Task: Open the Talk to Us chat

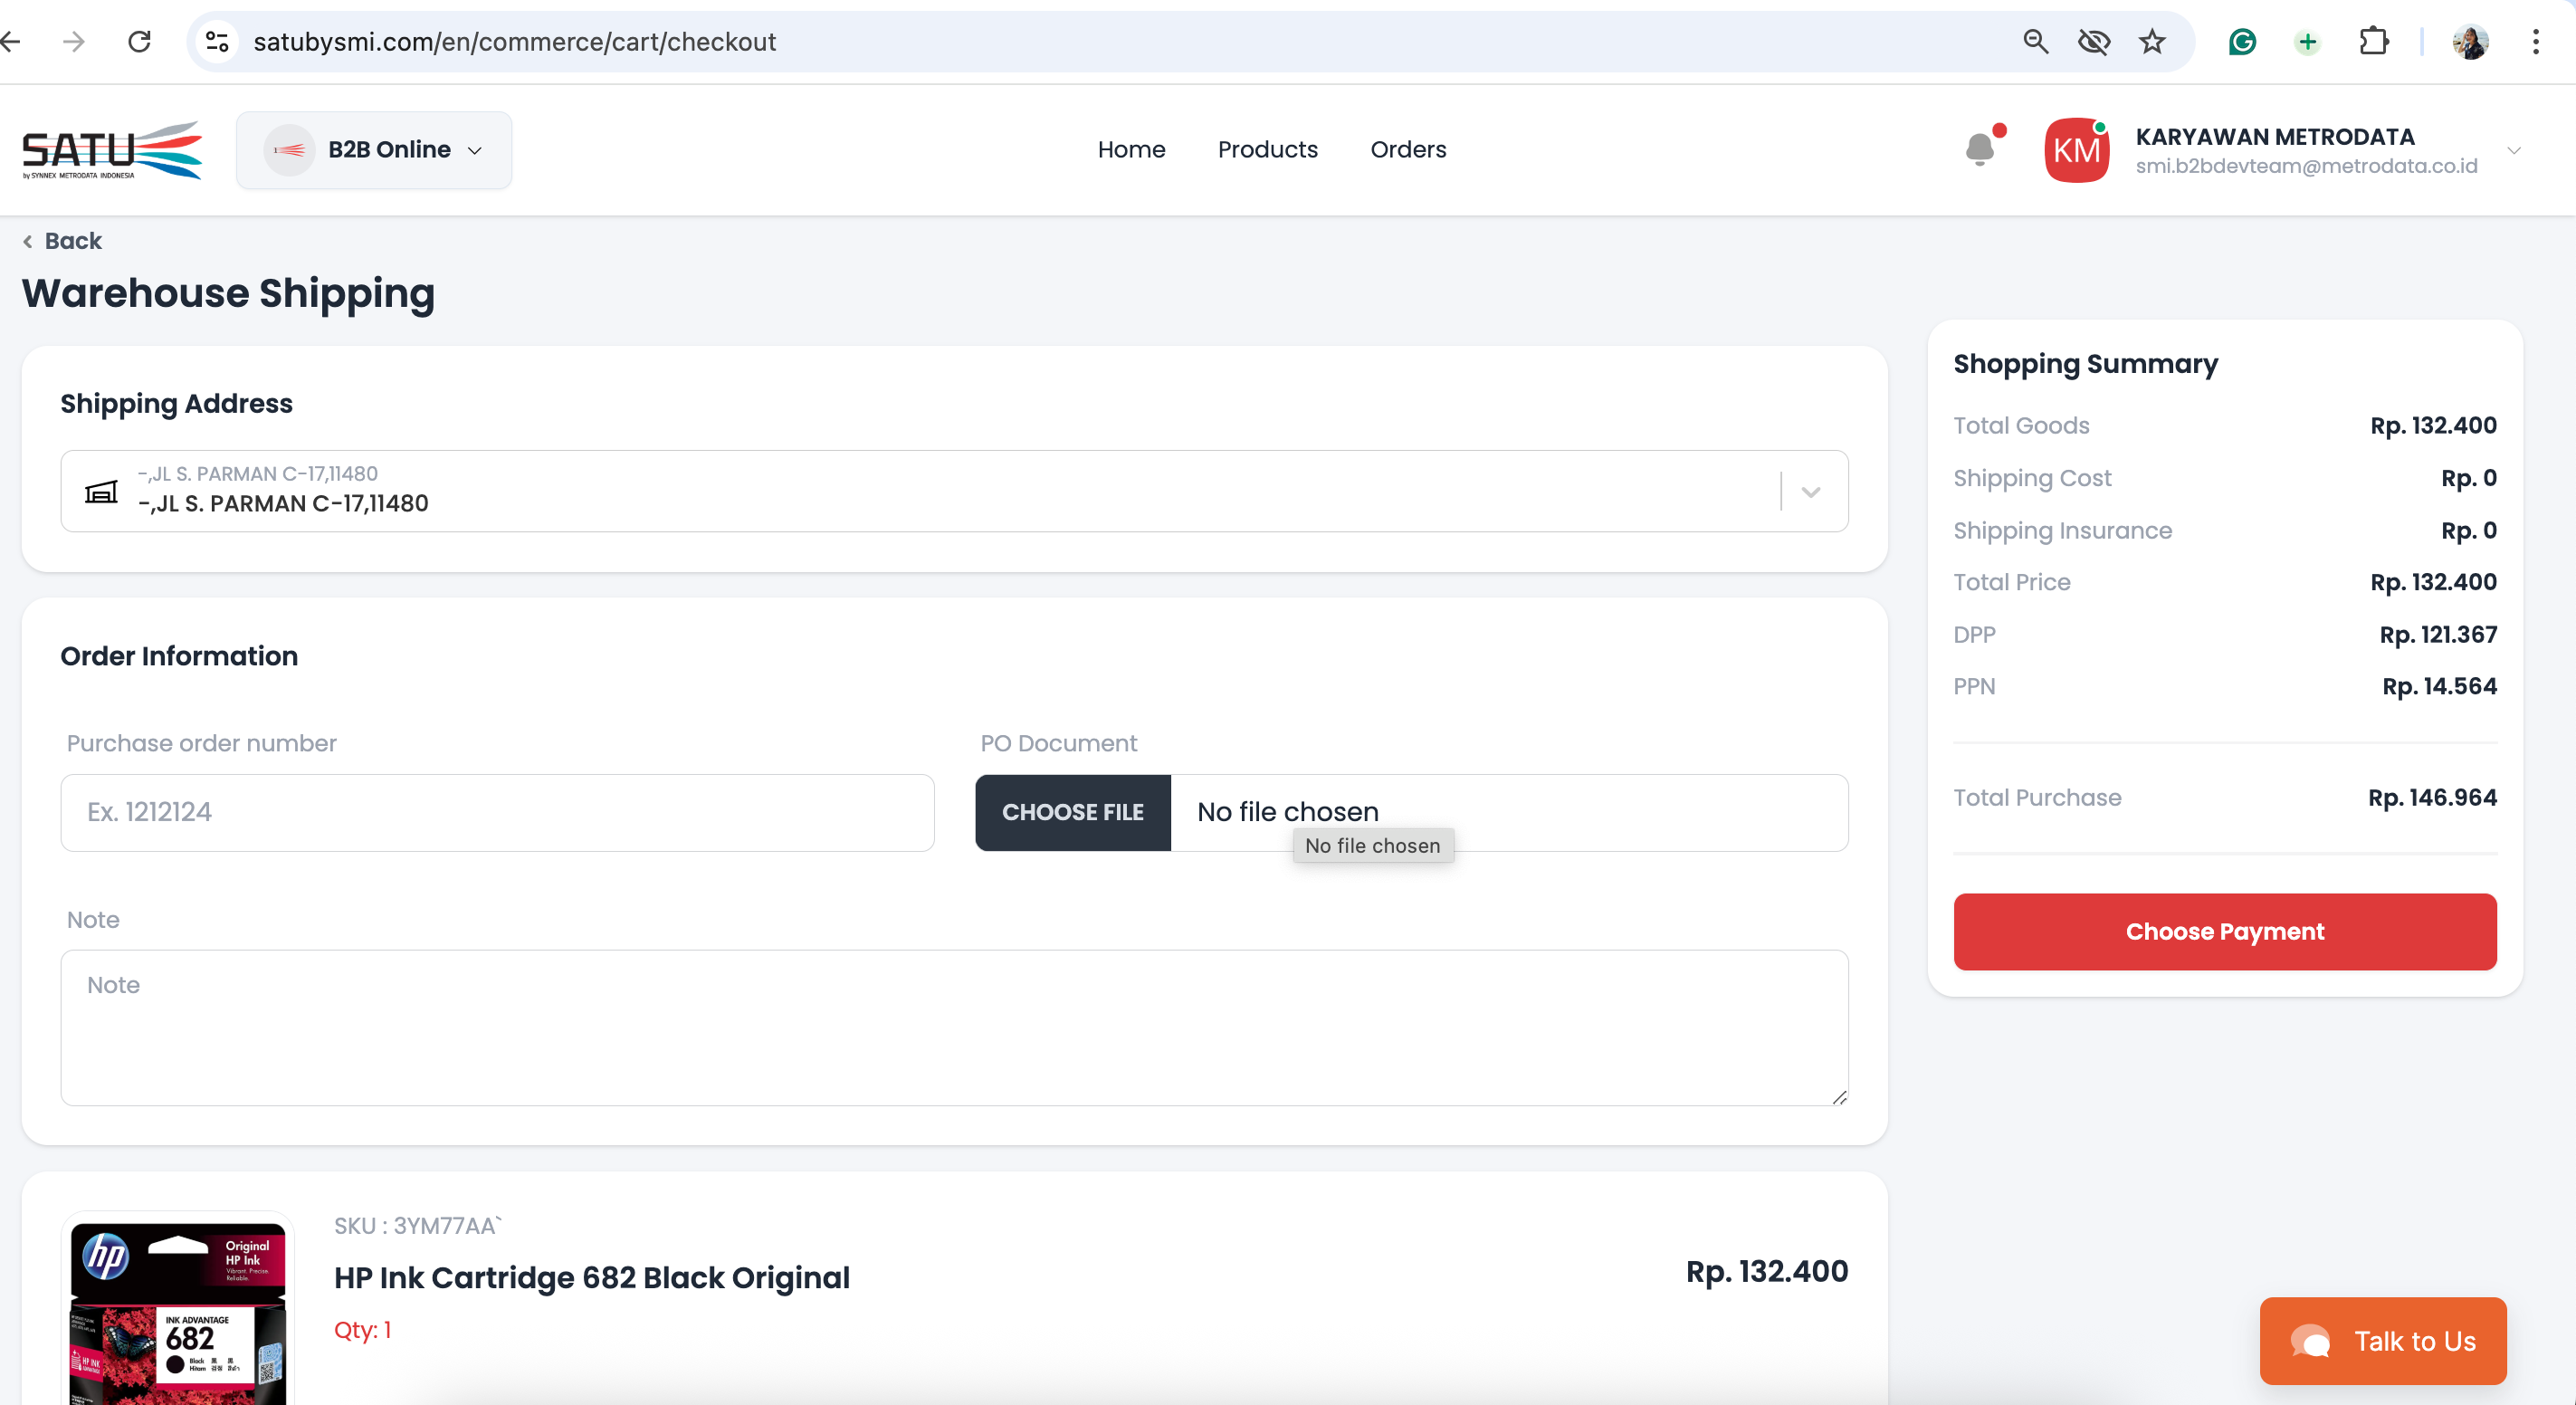Action: (x=2382, y=1341)
